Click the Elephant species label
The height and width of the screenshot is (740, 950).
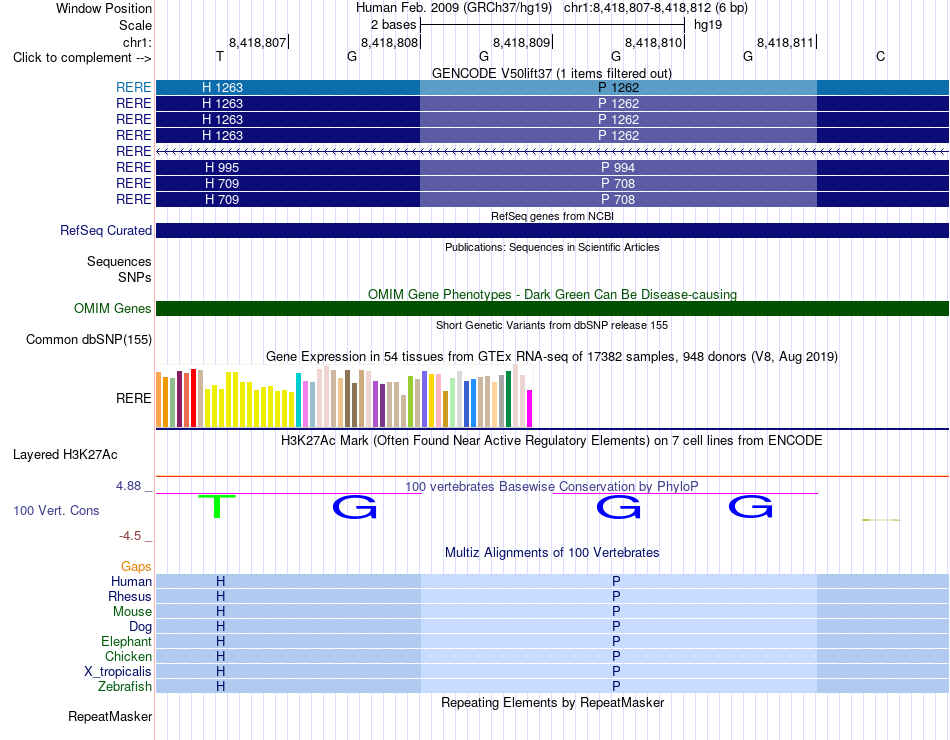point(126,641)
